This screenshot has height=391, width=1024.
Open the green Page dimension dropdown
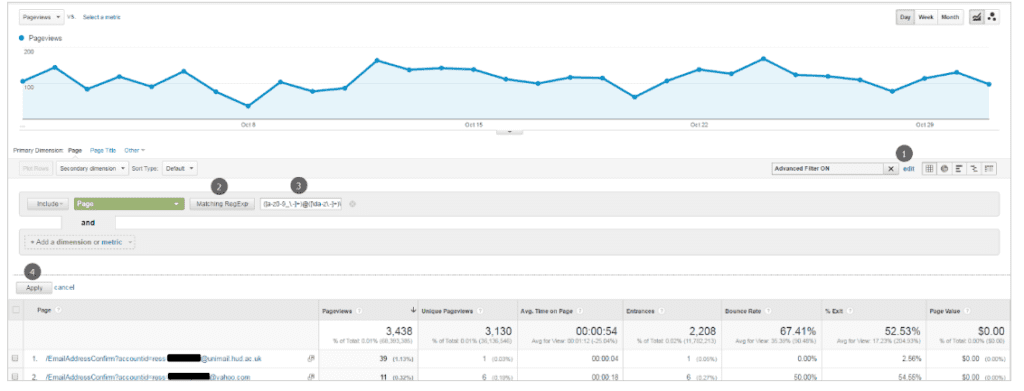[129, 204]
